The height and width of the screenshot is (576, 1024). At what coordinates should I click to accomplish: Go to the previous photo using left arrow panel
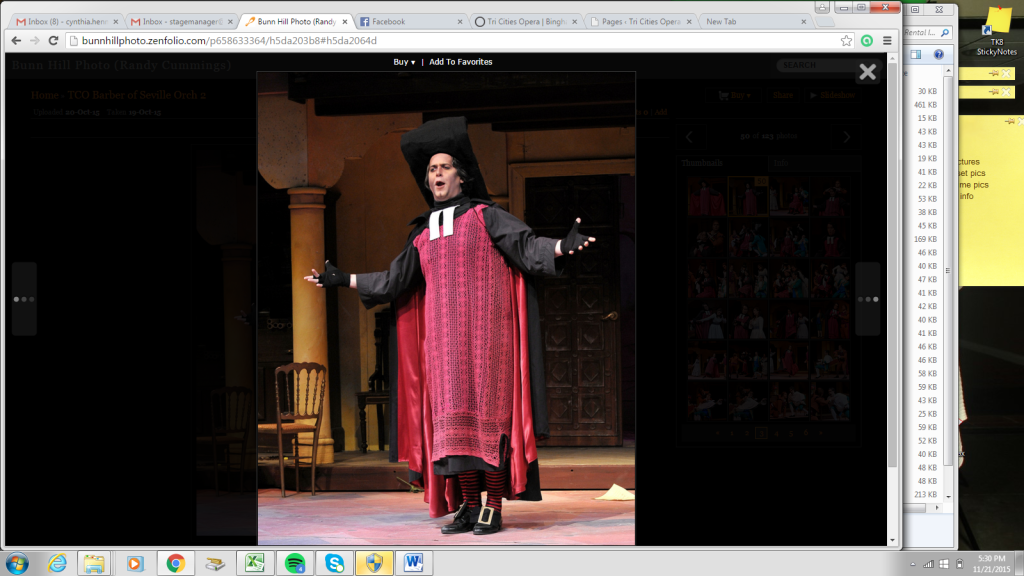pos(24,299)
